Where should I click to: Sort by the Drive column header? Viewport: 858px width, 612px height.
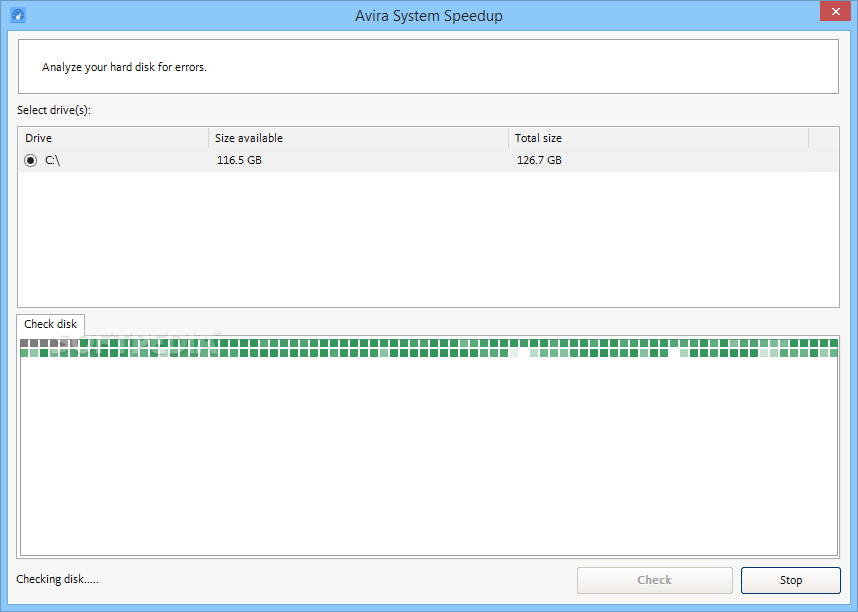pos(114,138)
